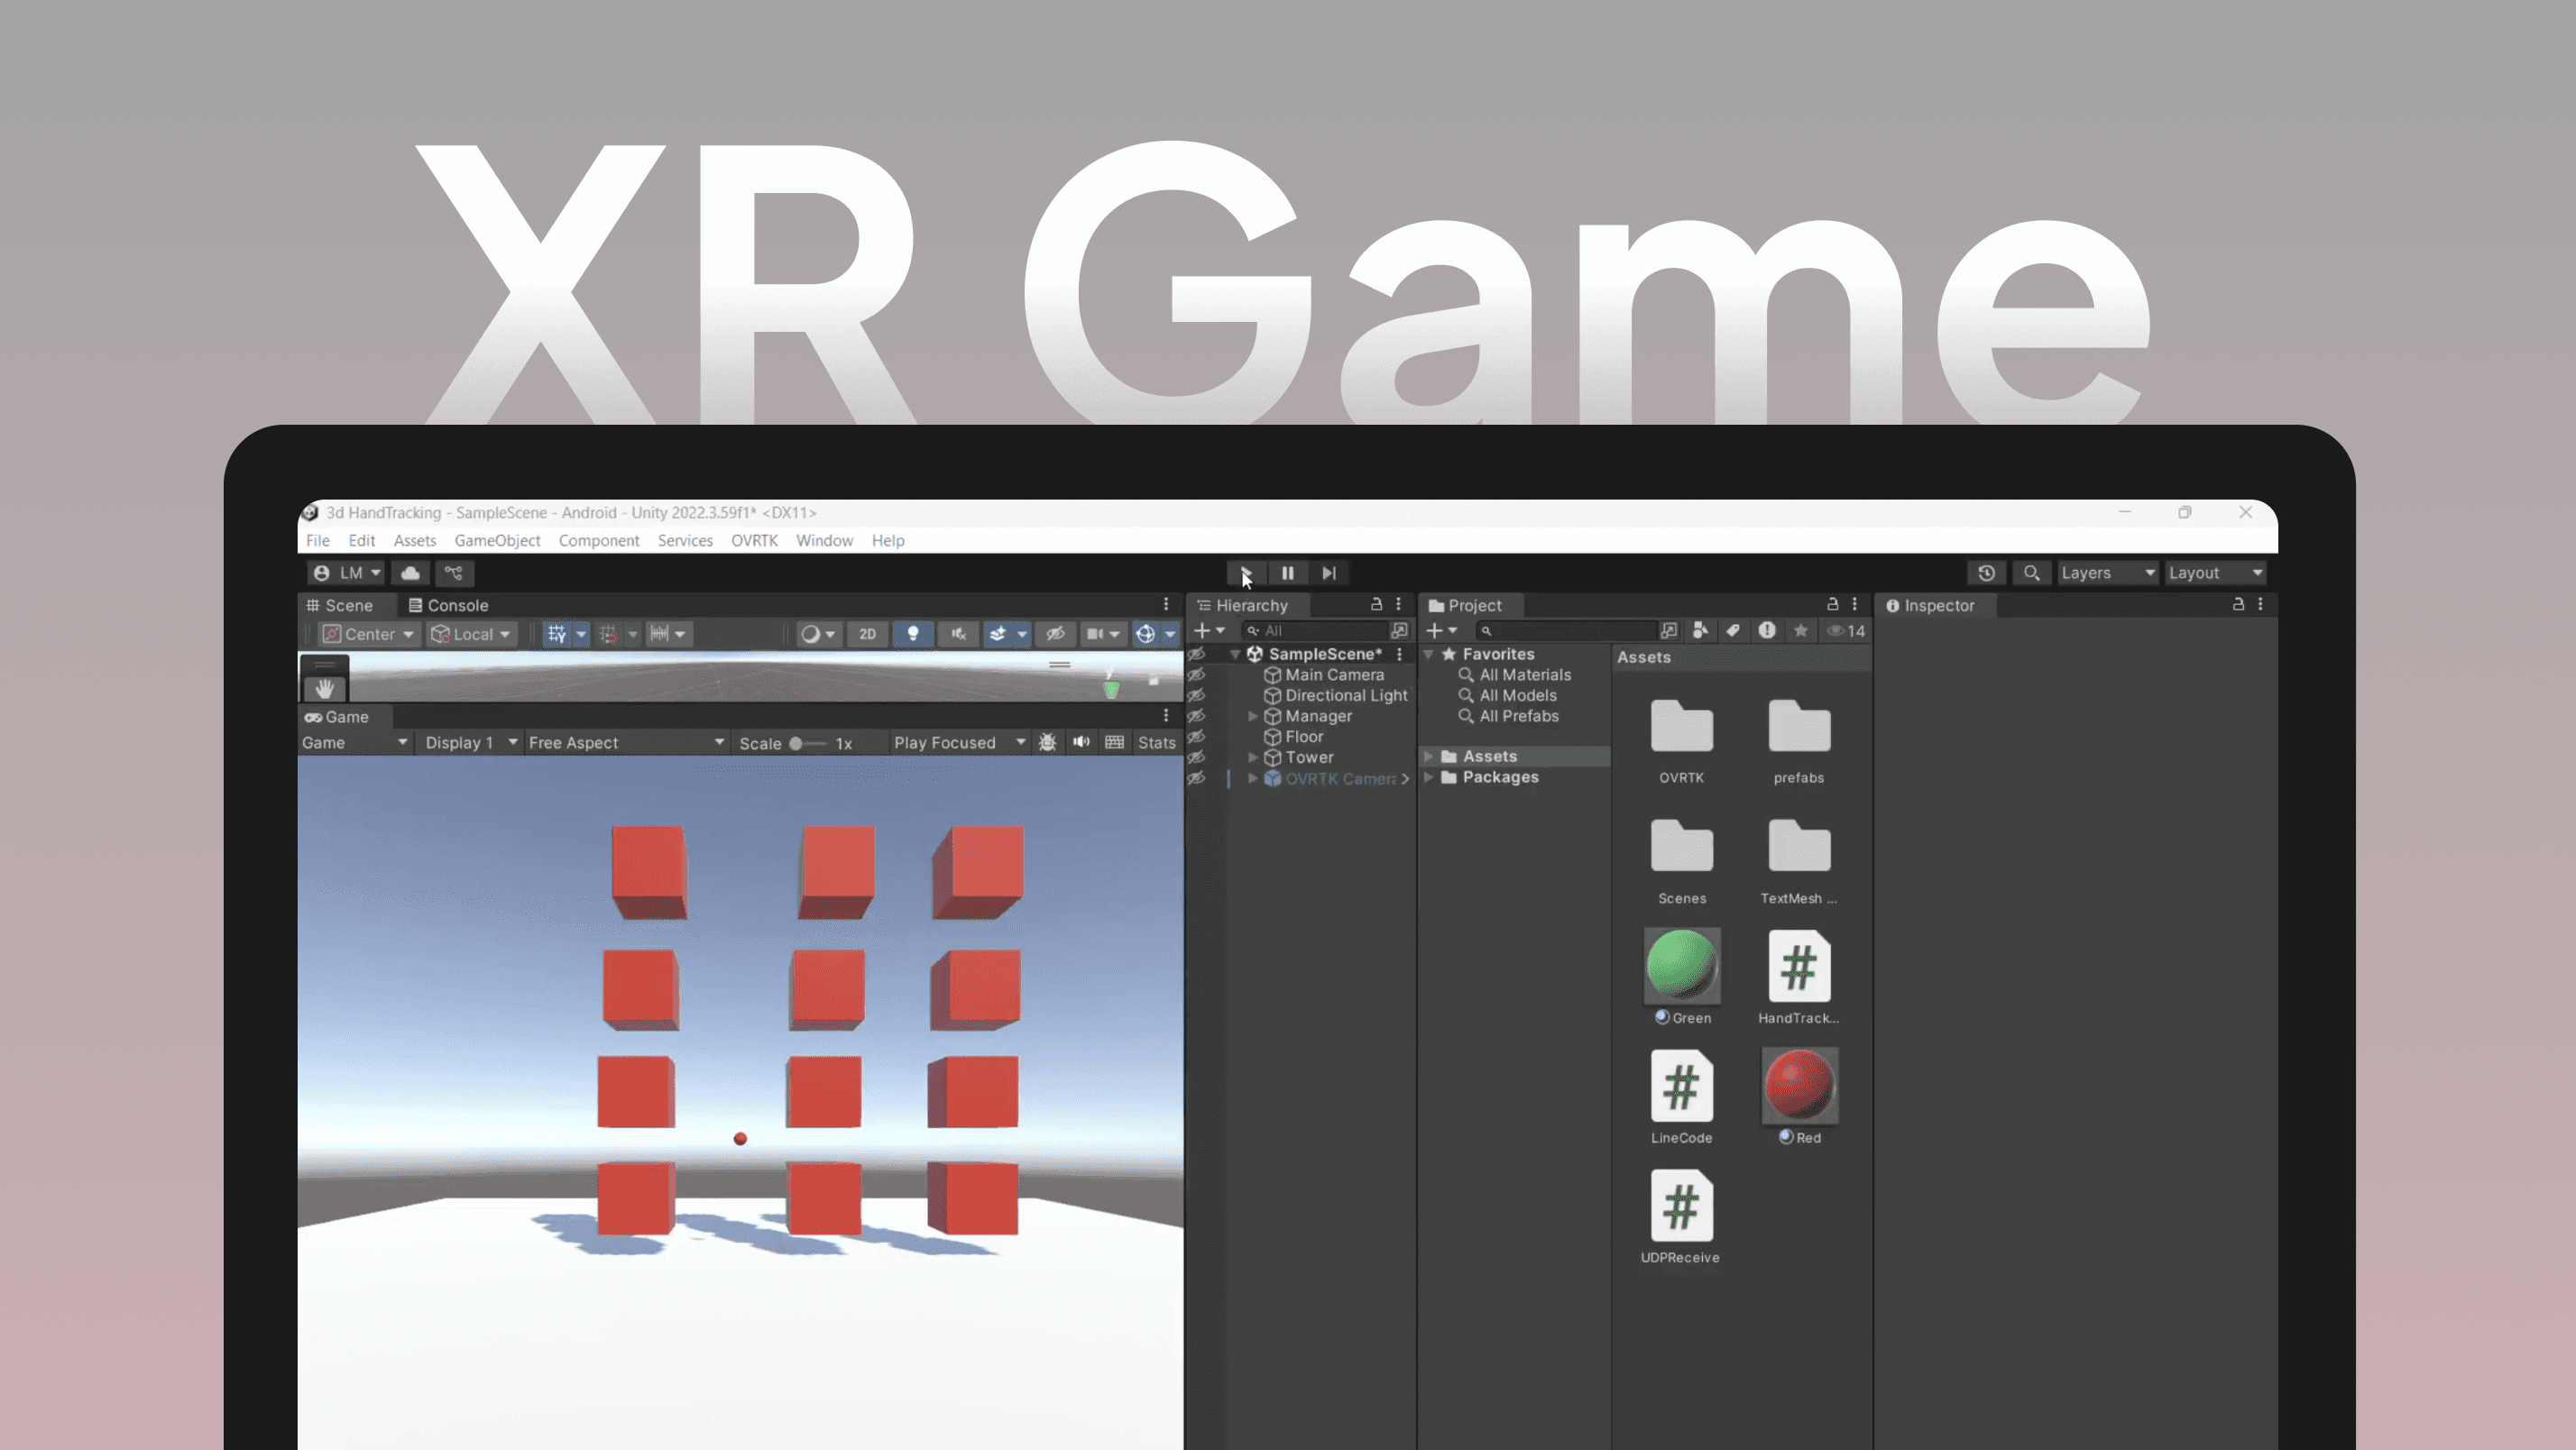Toggle 2D mode in the Scene view
This screenshot has height=1450, width=2576.
click(x=867, y=634)
